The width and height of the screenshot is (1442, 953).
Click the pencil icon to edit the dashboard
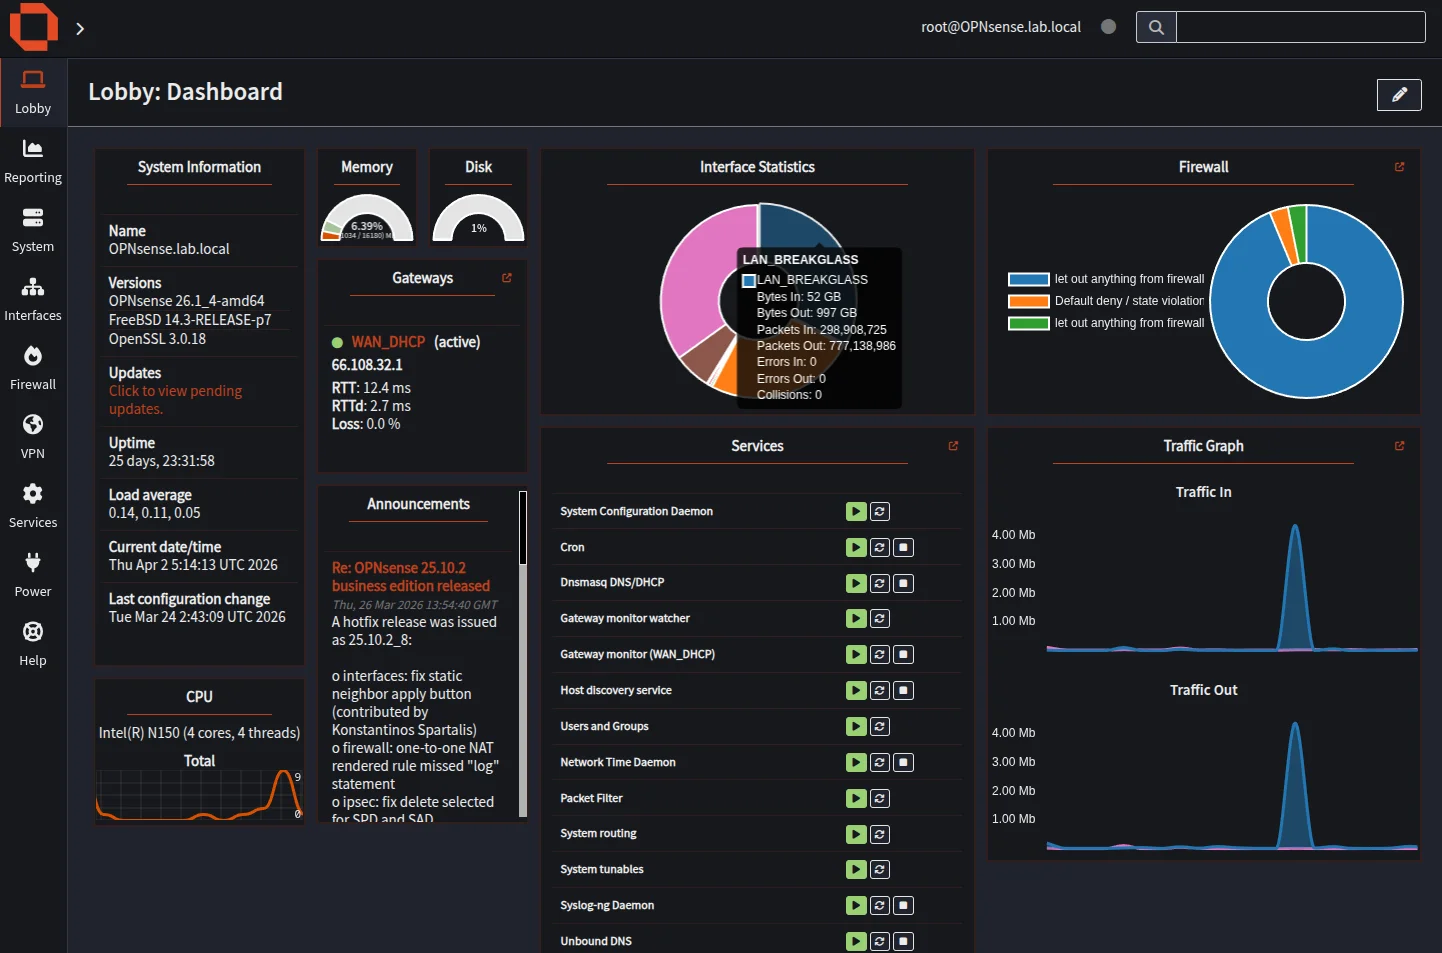[1399, 95]
